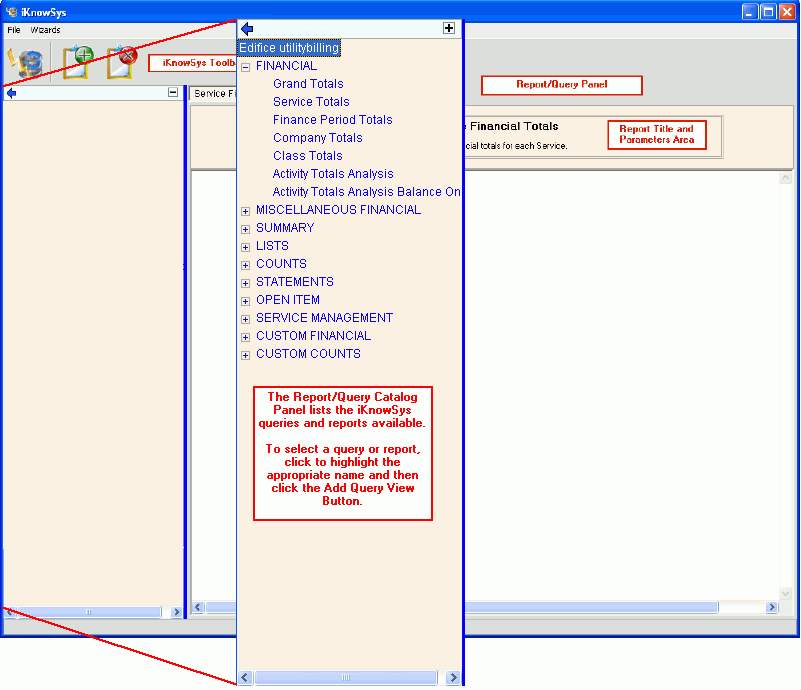Click the catalog panel horizontal scrollbar
This screenshot has width=801, height=690.
click(345, 678)
